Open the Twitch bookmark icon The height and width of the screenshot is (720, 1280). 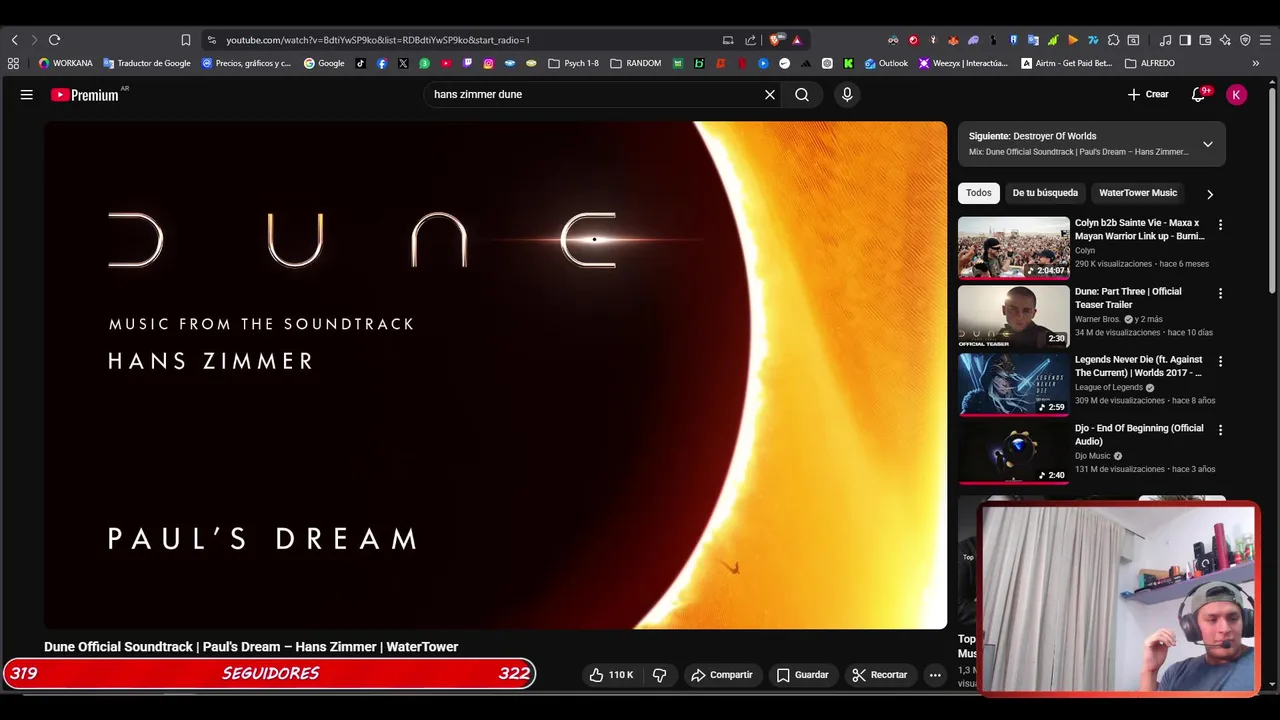tap(467, 63)
